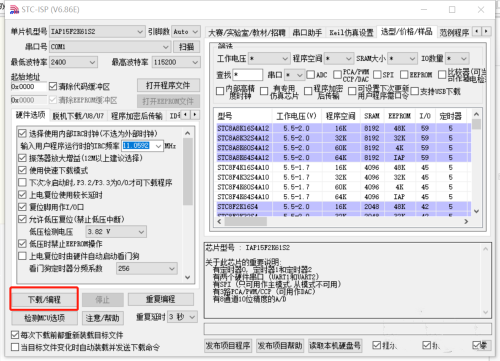Switch to 范例程序 tab
This screenshot has height=361, width=500.
pos(454,33)
